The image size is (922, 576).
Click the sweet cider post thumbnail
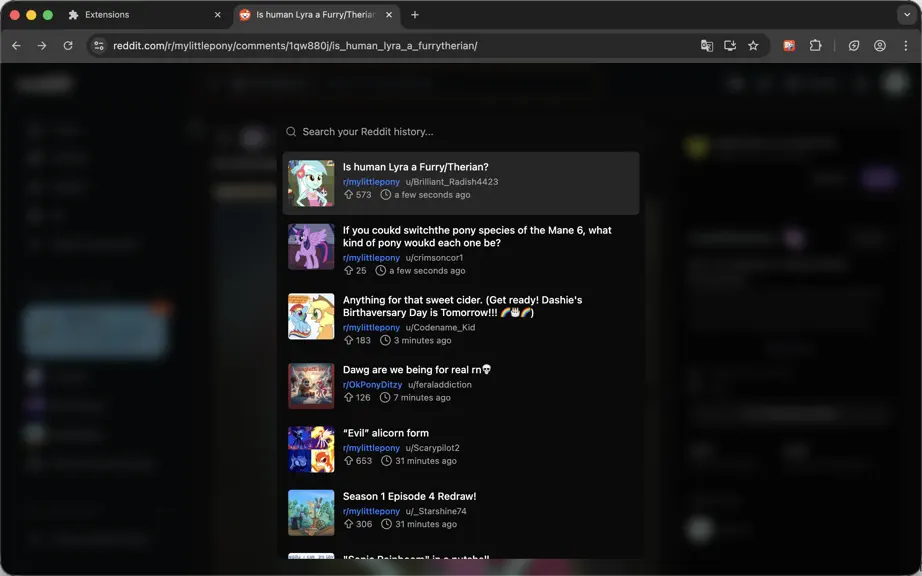pyautogui.click(x=311, y=316)
